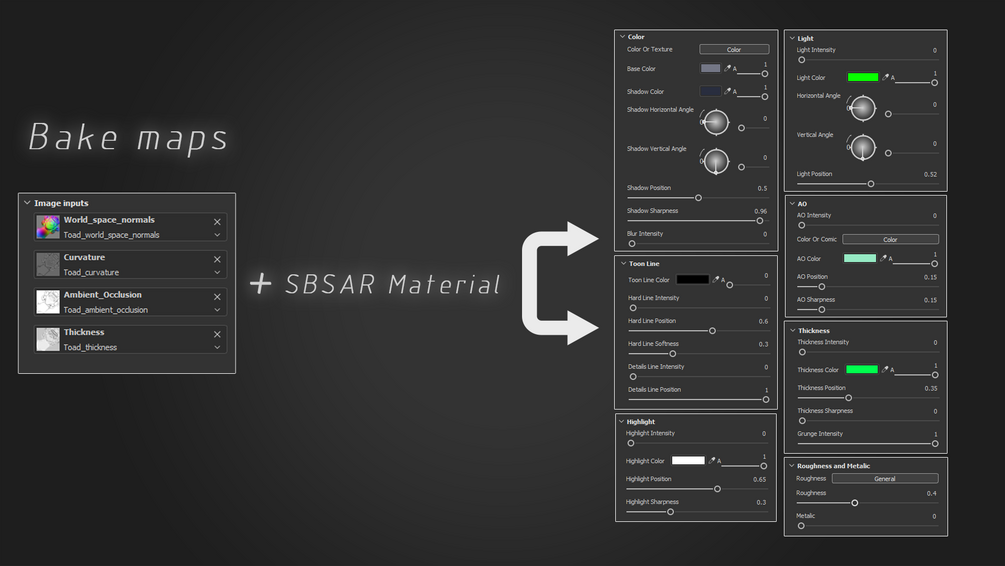The width and height of the screenshot is (1005, 566).
Task: Click the Highlight Intensity slider handle
Action: point(631,443)
